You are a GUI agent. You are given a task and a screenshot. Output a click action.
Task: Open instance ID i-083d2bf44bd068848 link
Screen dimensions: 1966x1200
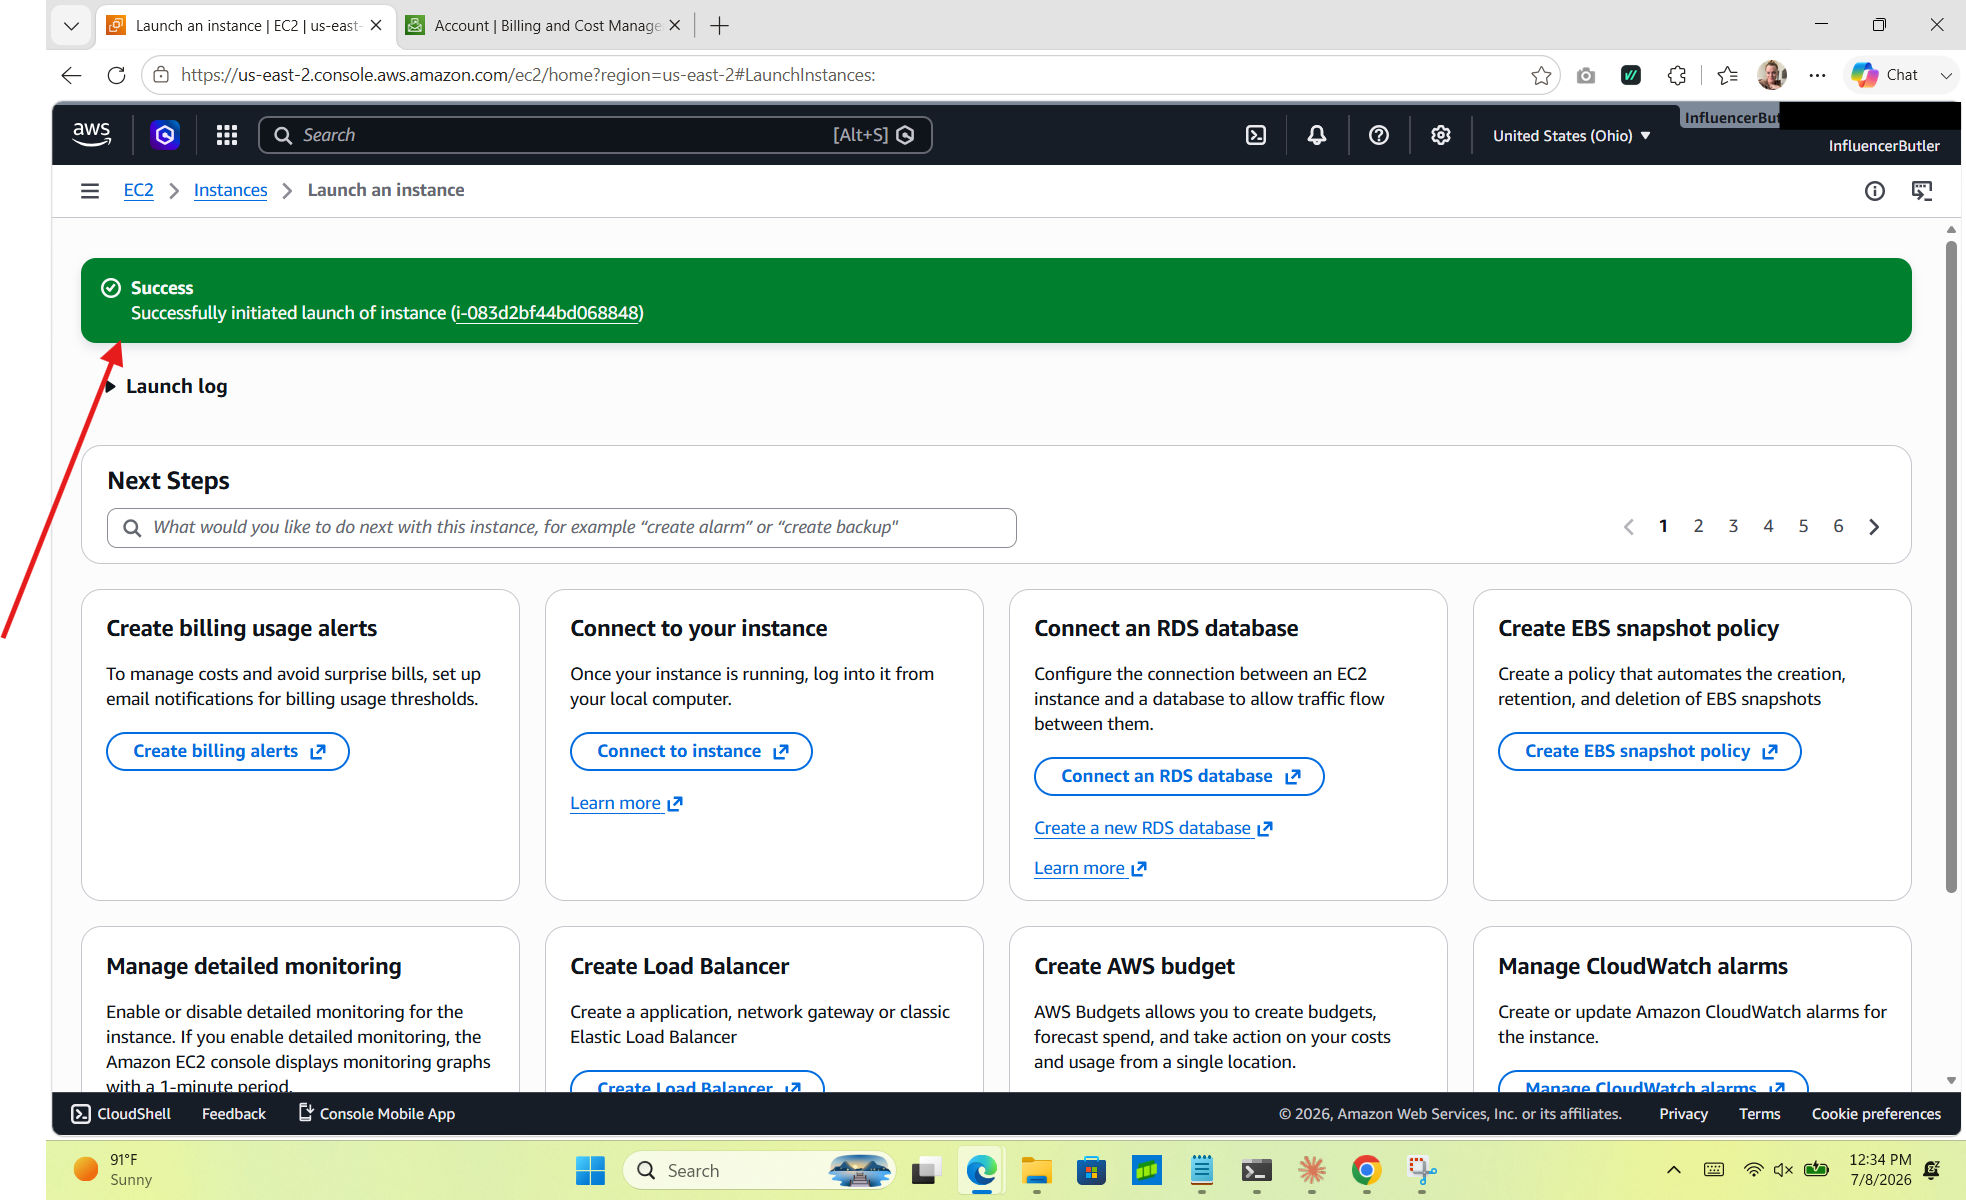(547, 313)
